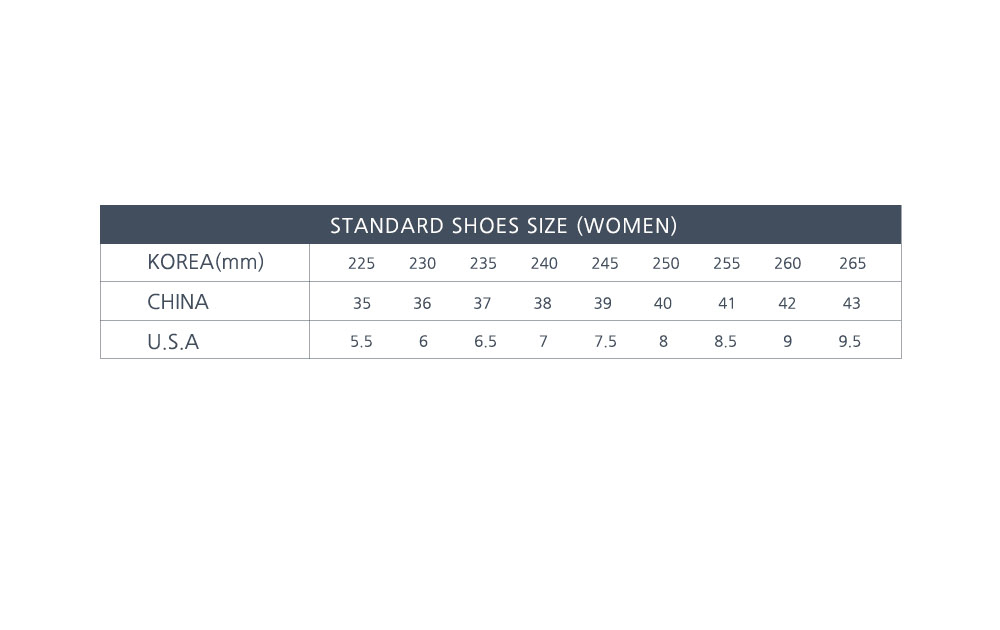Pick Korea size 230 in the table
The image size is (1000, 630).
(422, 264)
